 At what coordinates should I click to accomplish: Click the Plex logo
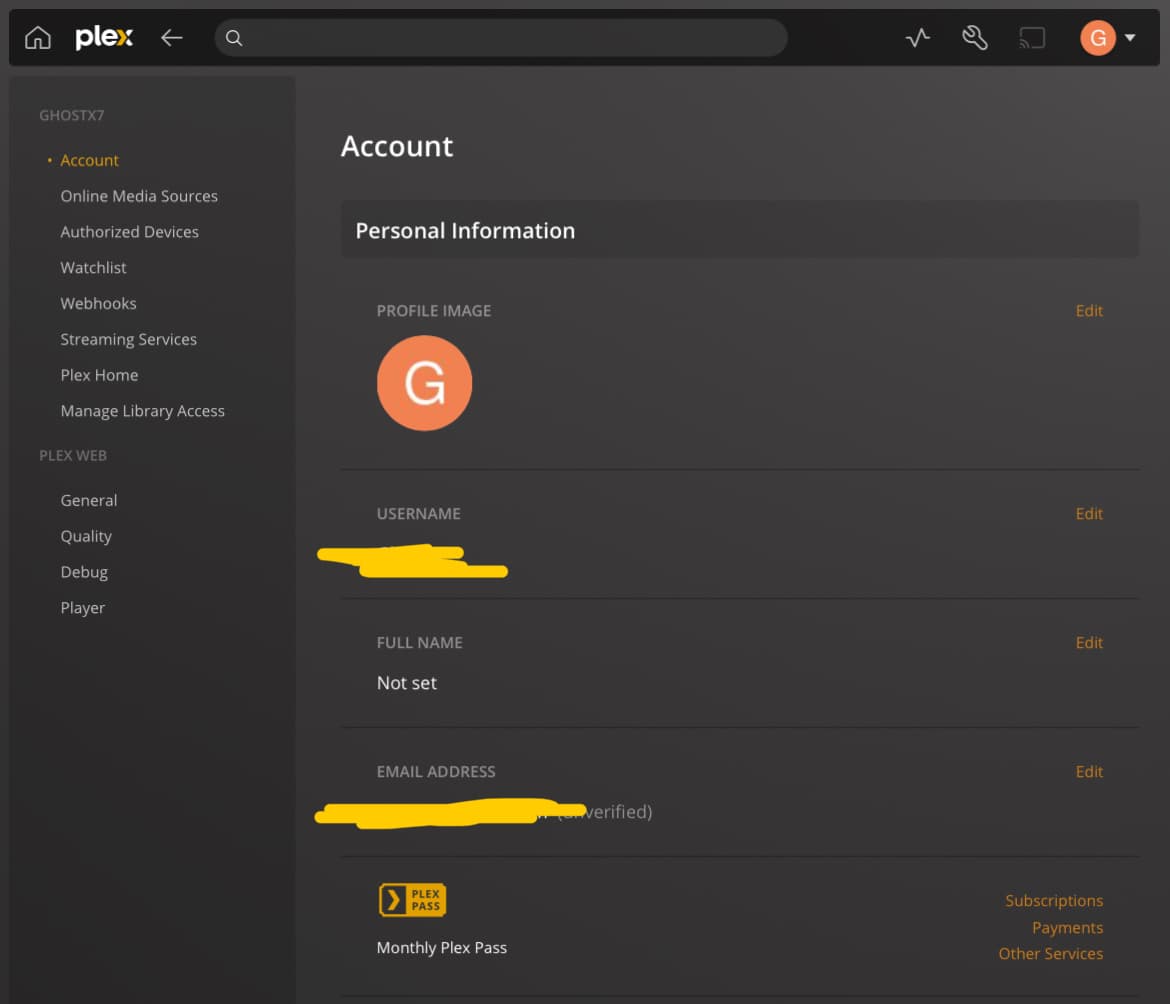point(104,37)
